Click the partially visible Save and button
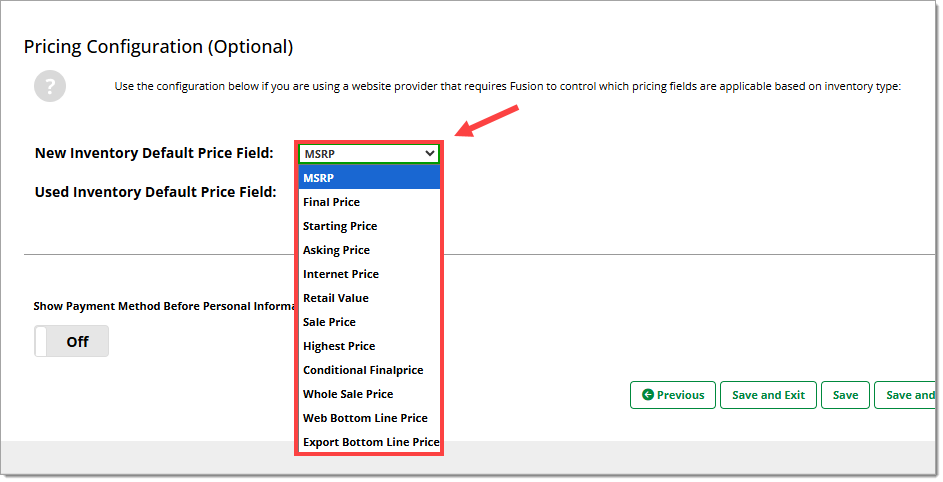 [908, 395]
